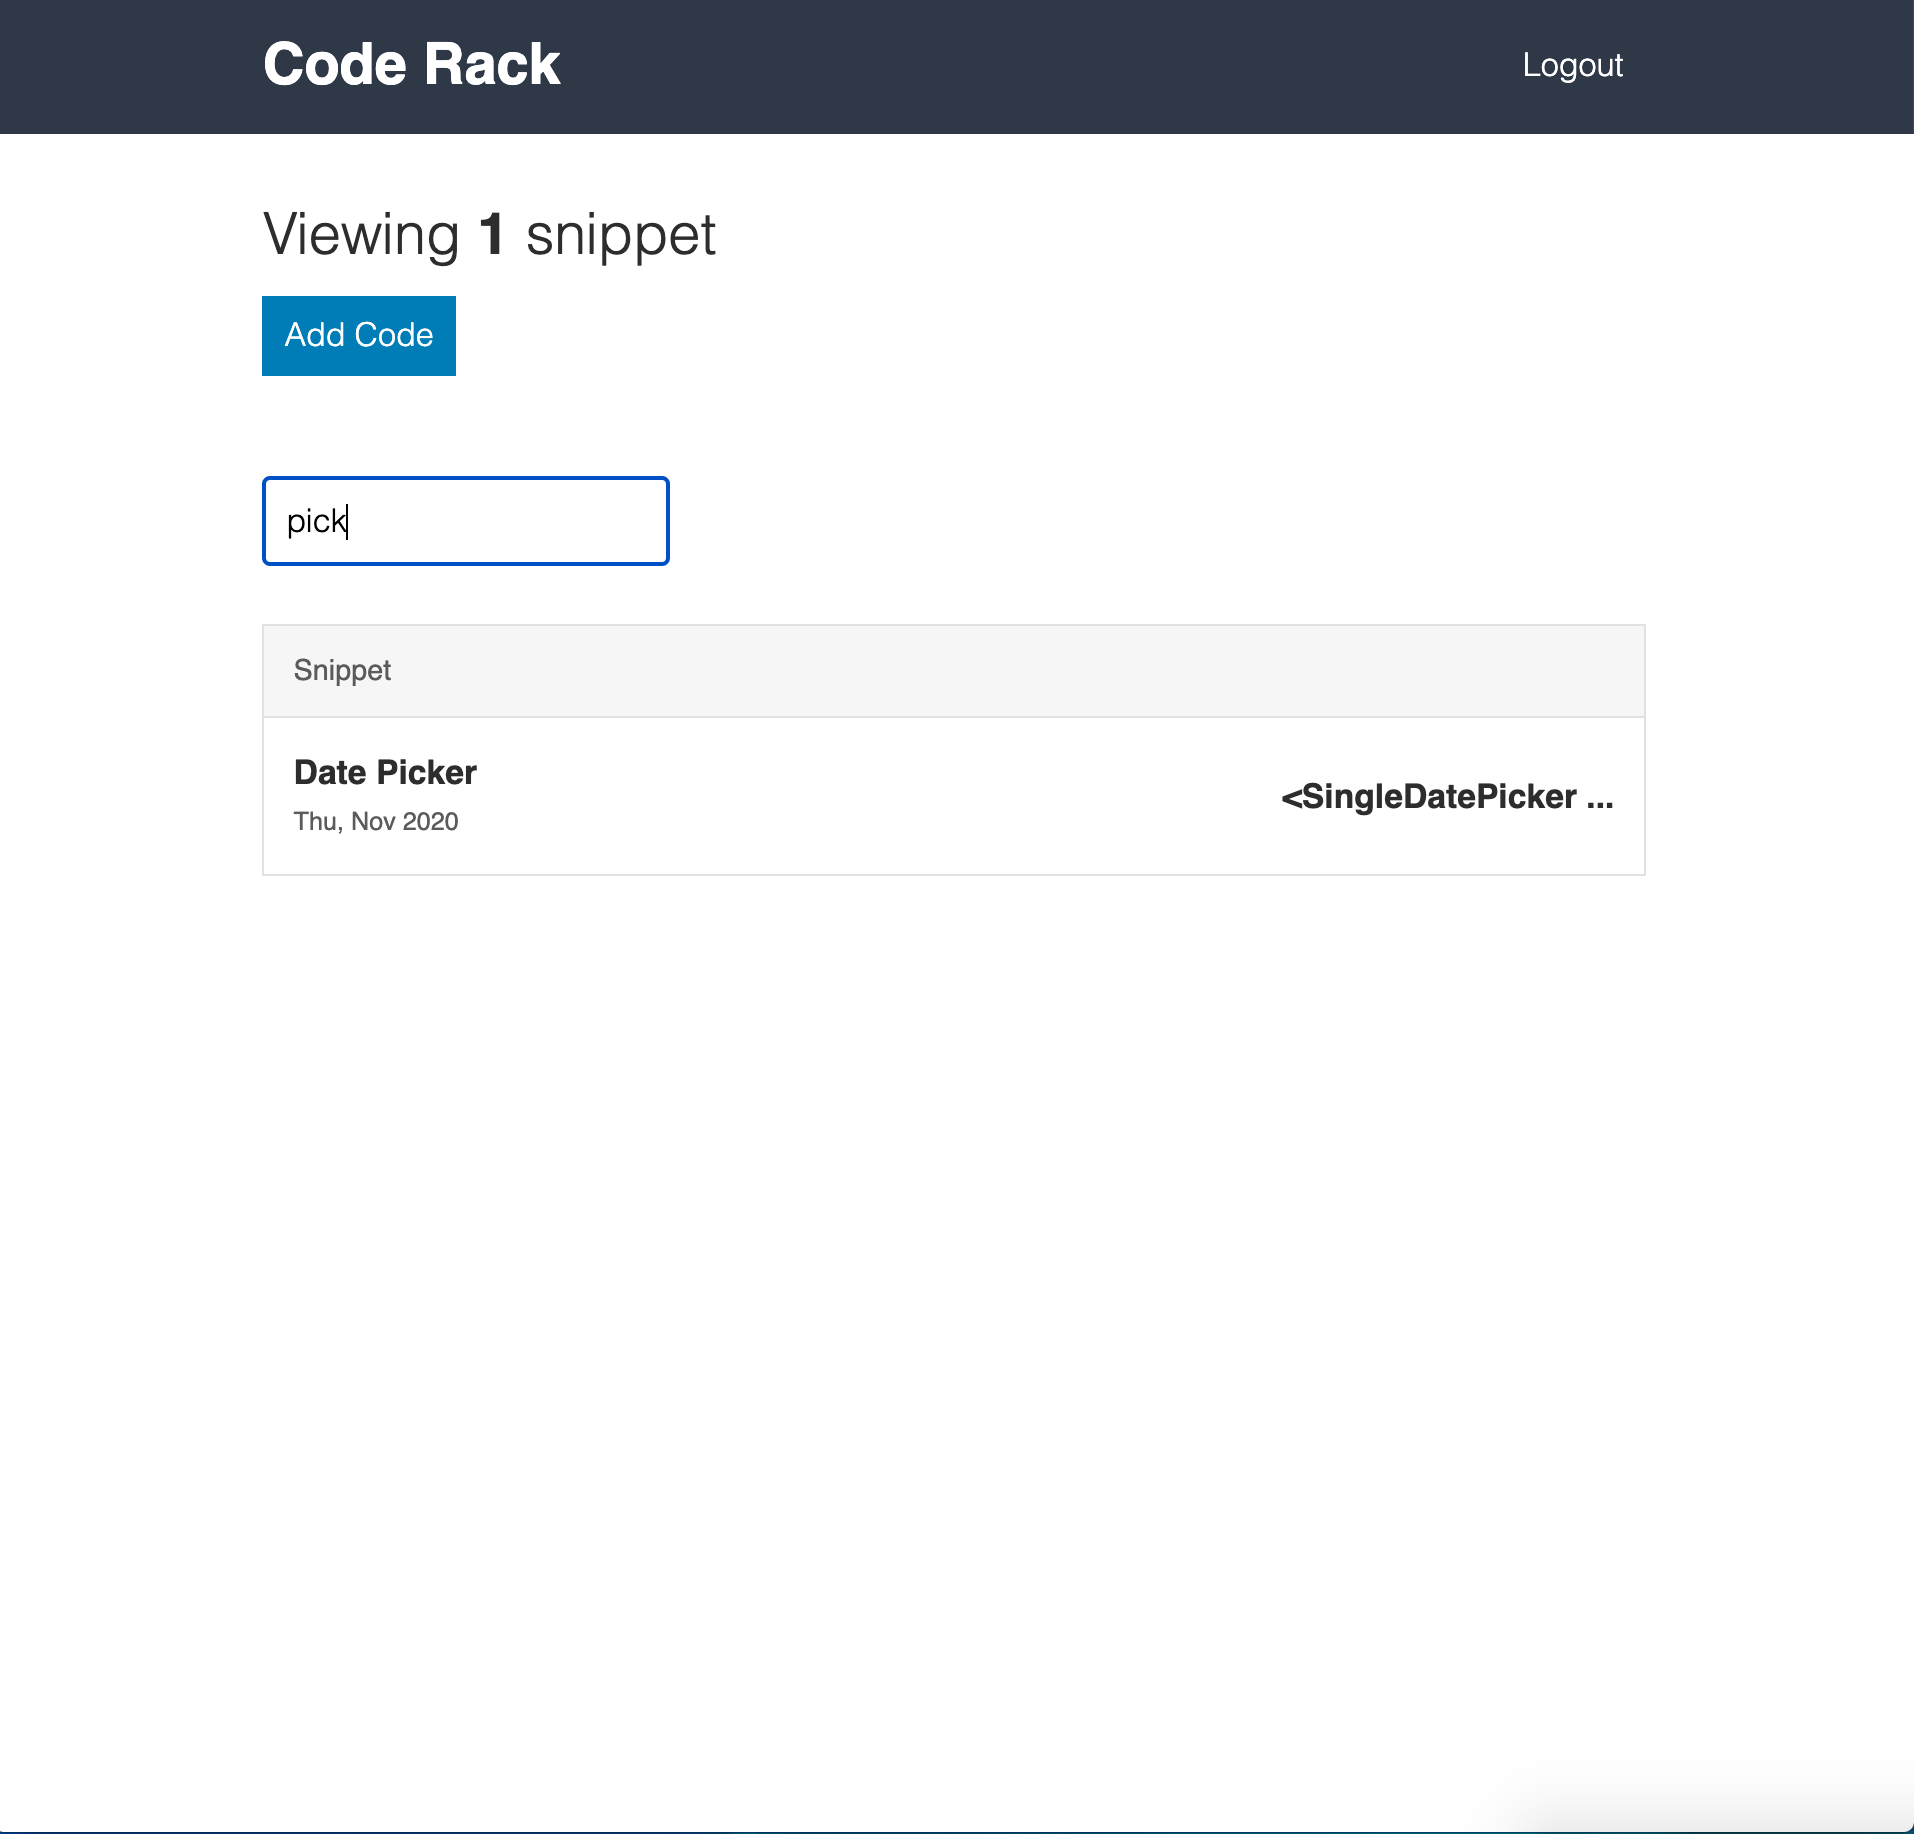Screen dimensions: 1914x1834
Task: Open the Date Picker snippet title
Action: [x=385, y=772]
